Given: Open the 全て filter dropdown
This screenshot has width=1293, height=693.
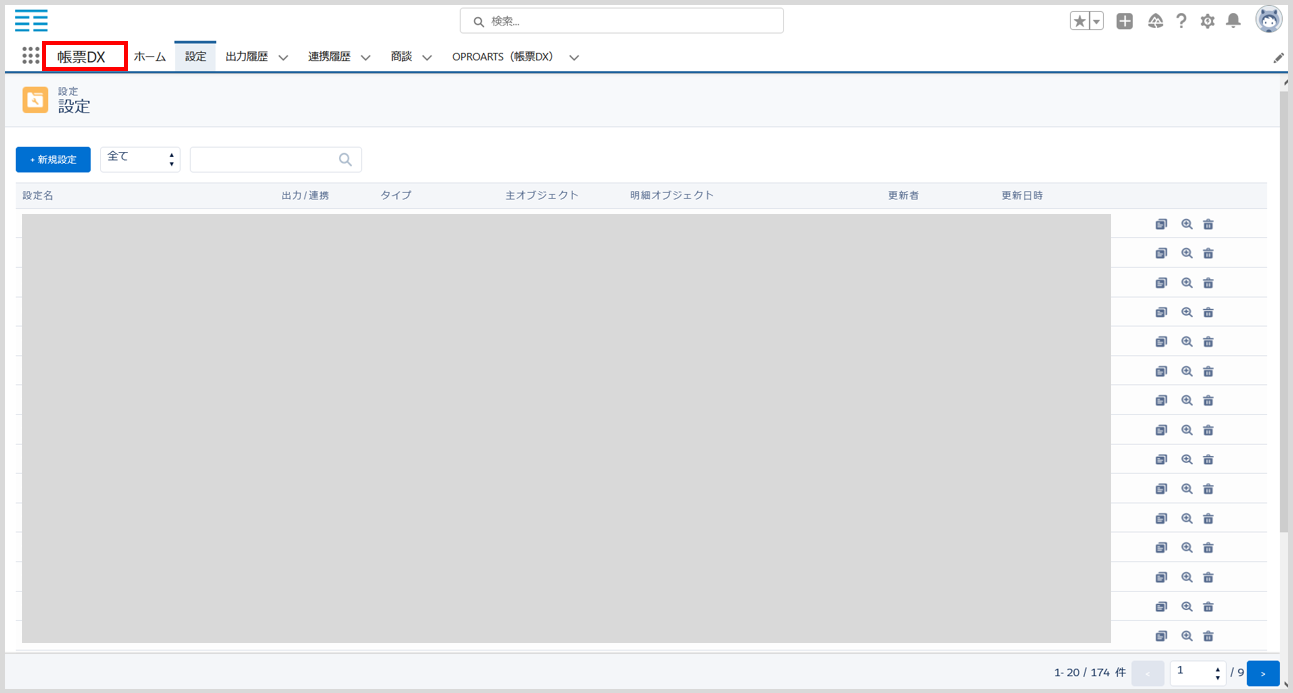Looking at the screenshot, I should (140, 159).
